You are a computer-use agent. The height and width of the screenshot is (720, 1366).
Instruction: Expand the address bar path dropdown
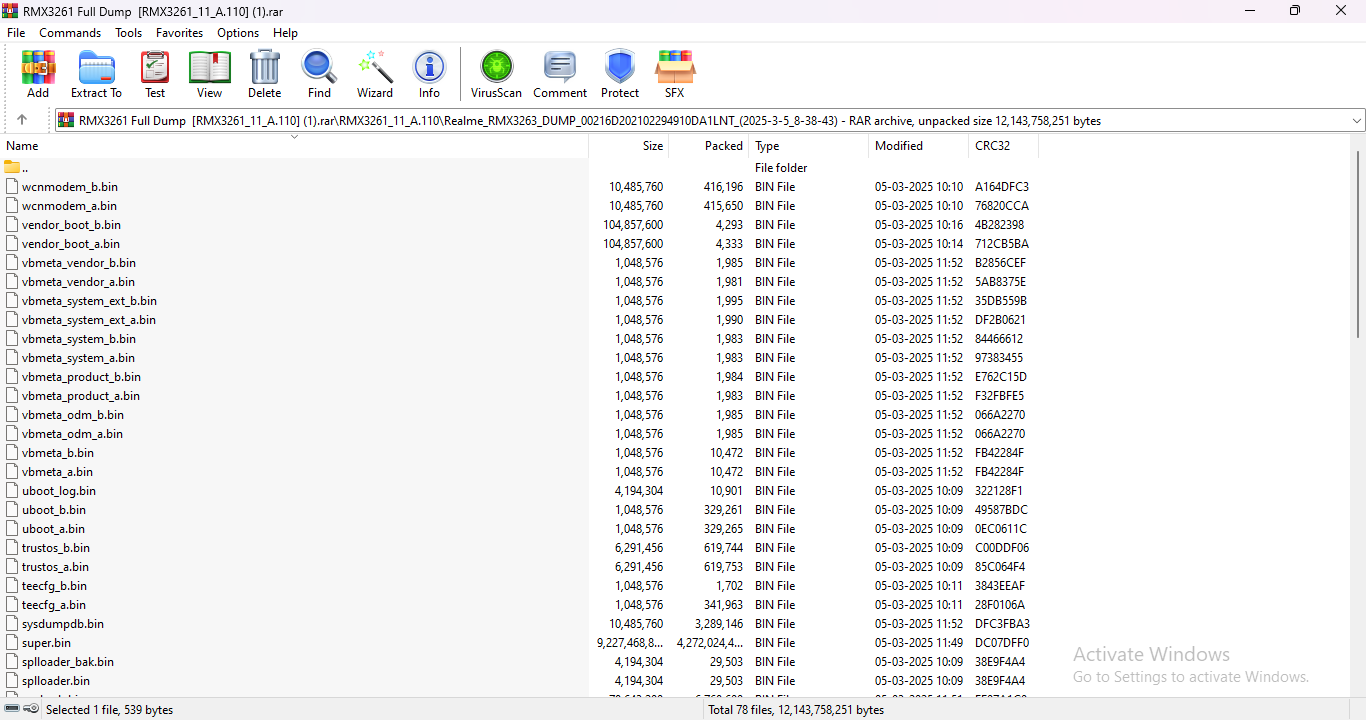pos(1356,121)
